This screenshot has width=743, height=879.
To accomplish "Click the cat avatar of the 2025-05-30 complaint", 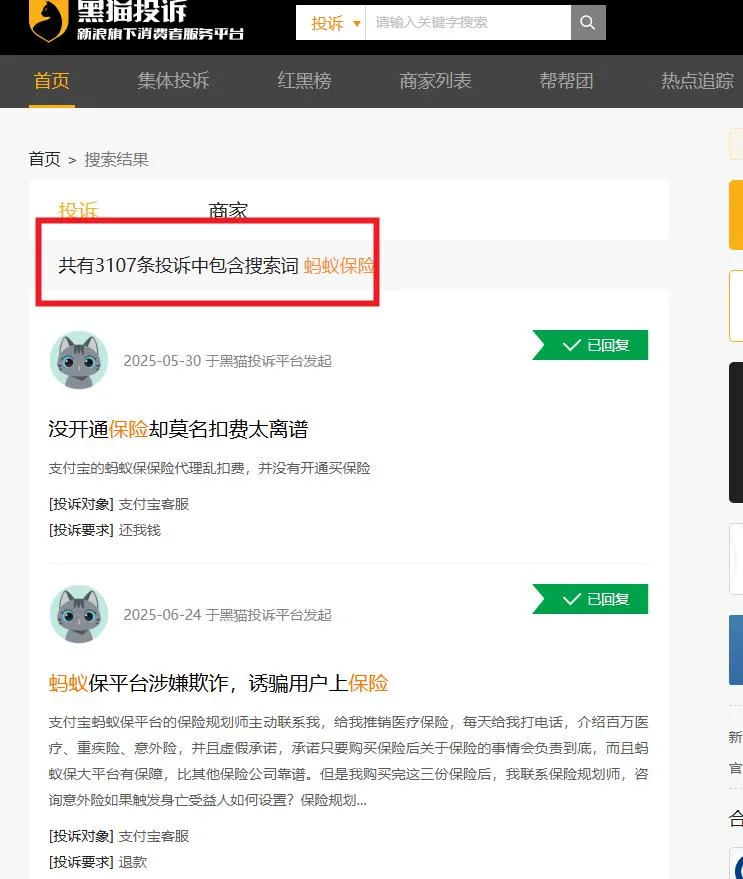I will click(79, 360).
